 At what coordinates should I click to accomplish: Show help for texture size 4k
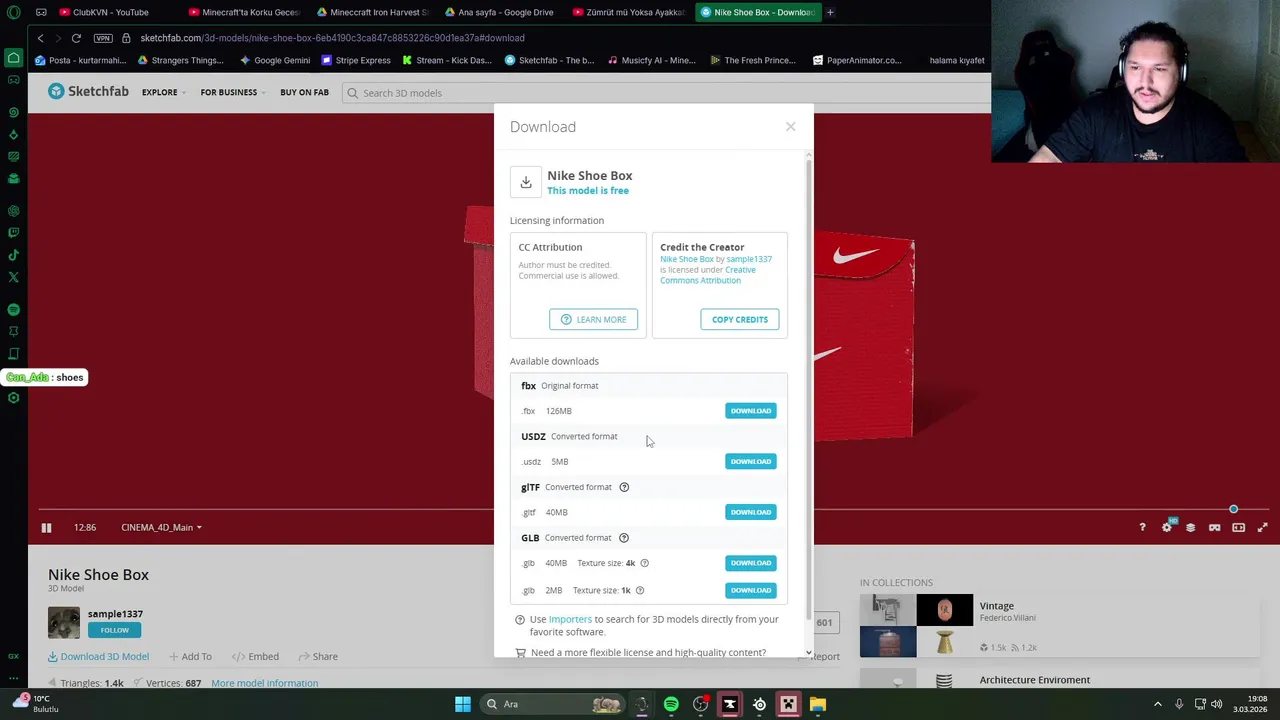pyautogui.click(x=644, y=563)
